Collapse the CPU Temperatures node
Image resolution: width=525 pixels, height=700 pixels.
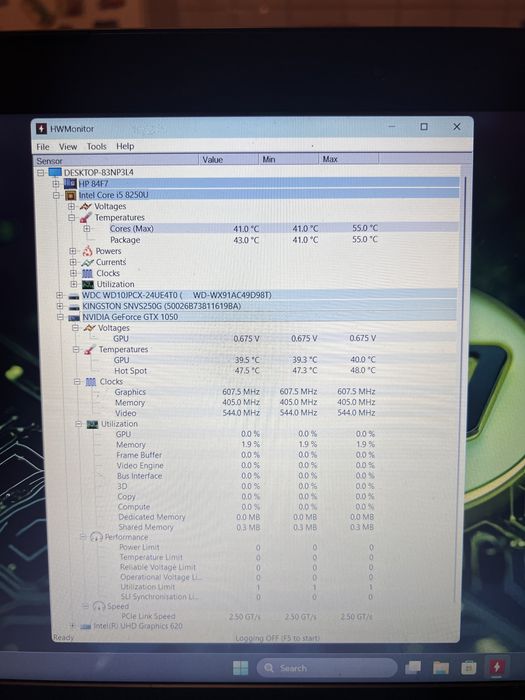(71, 217)
